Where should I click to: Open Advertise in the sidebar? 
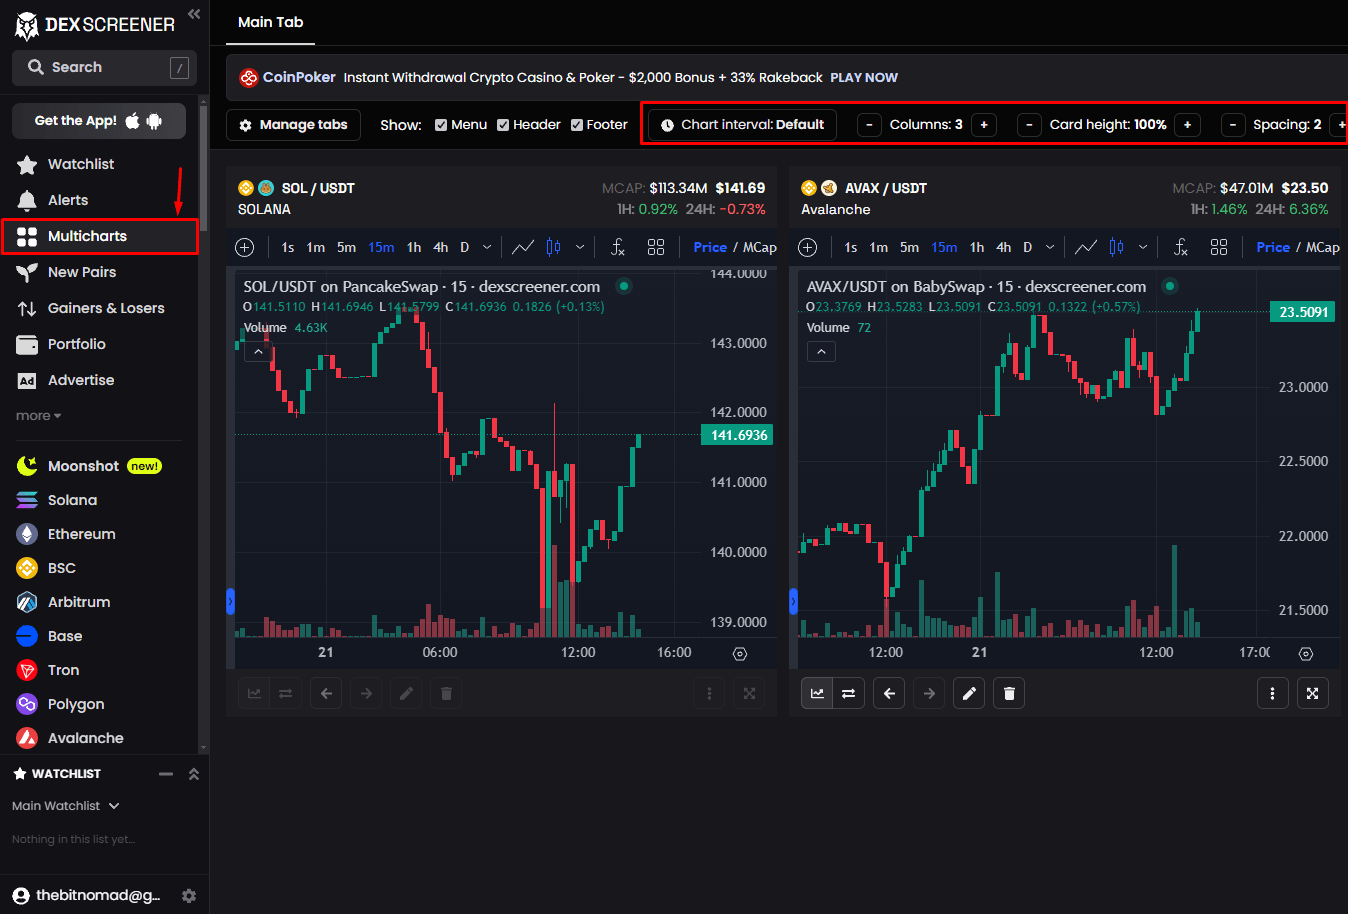click(x=65, y=380)
